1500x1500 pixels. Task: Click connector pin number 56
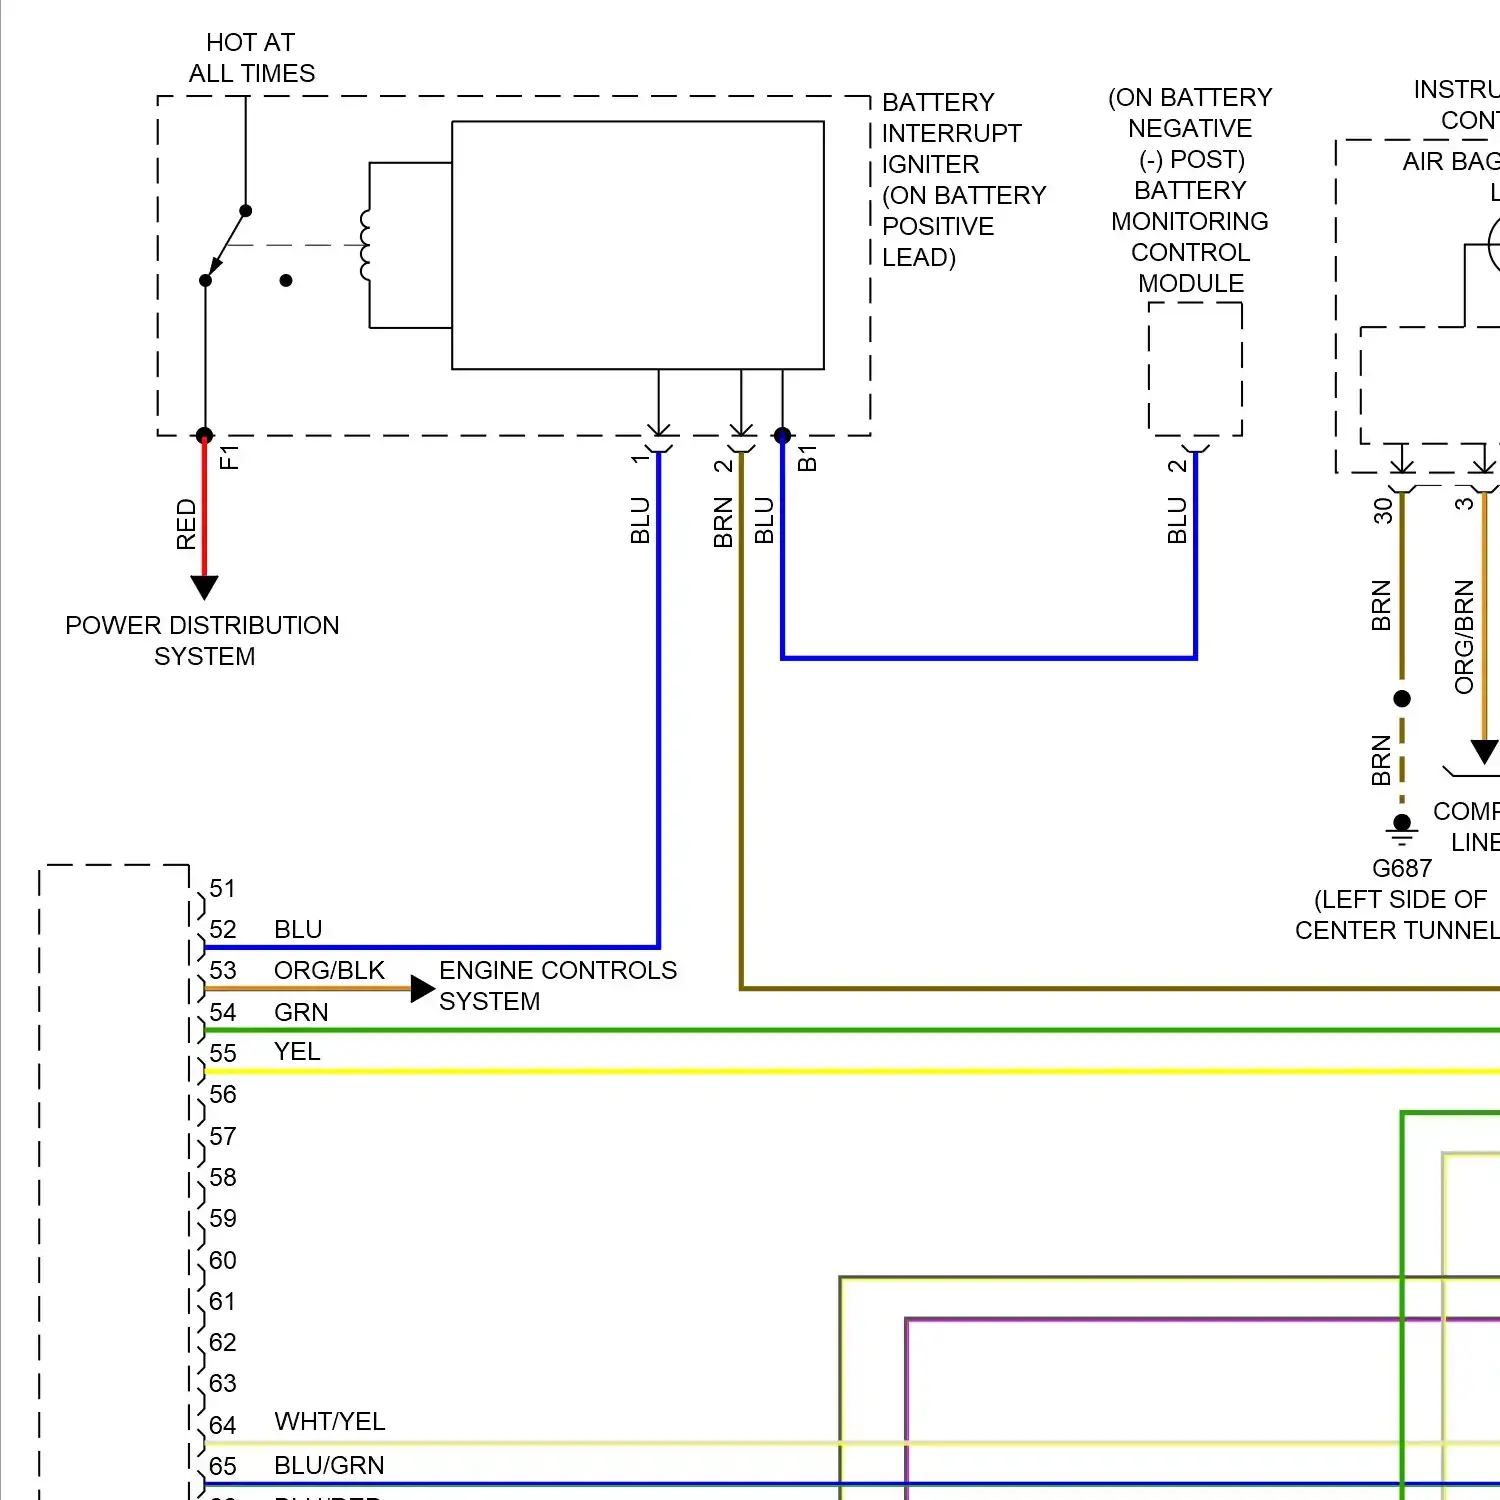point(223,1094)
